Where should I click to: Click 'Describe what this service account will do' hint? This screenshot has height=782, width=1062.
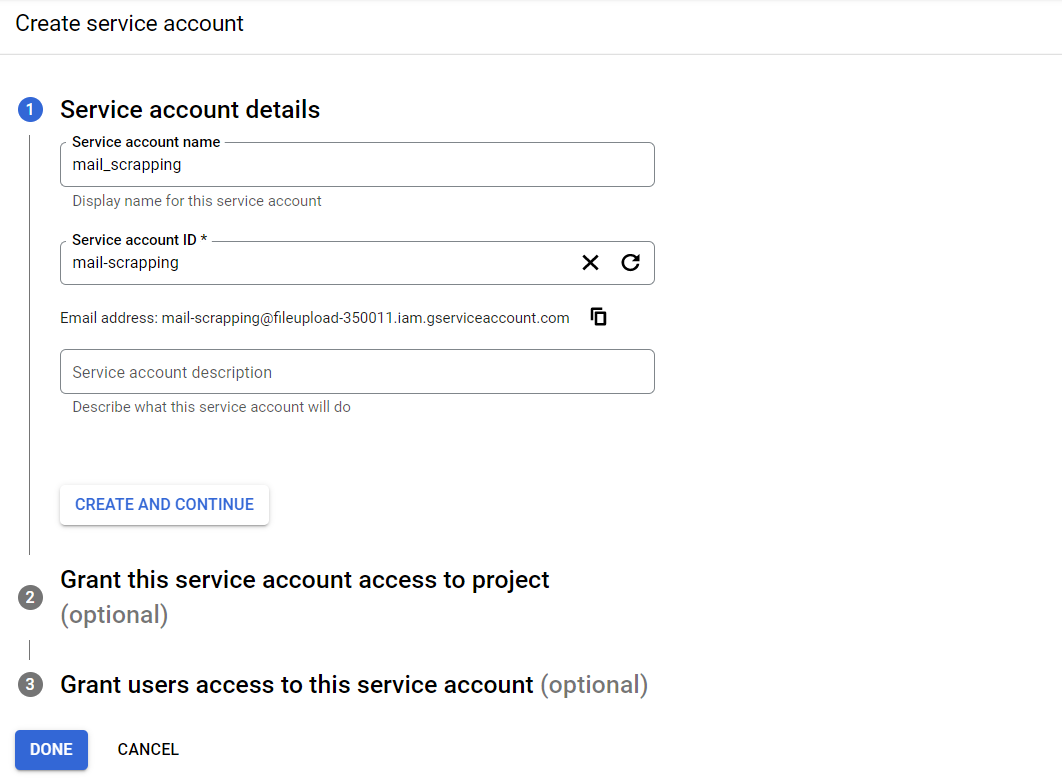[211, 407]
